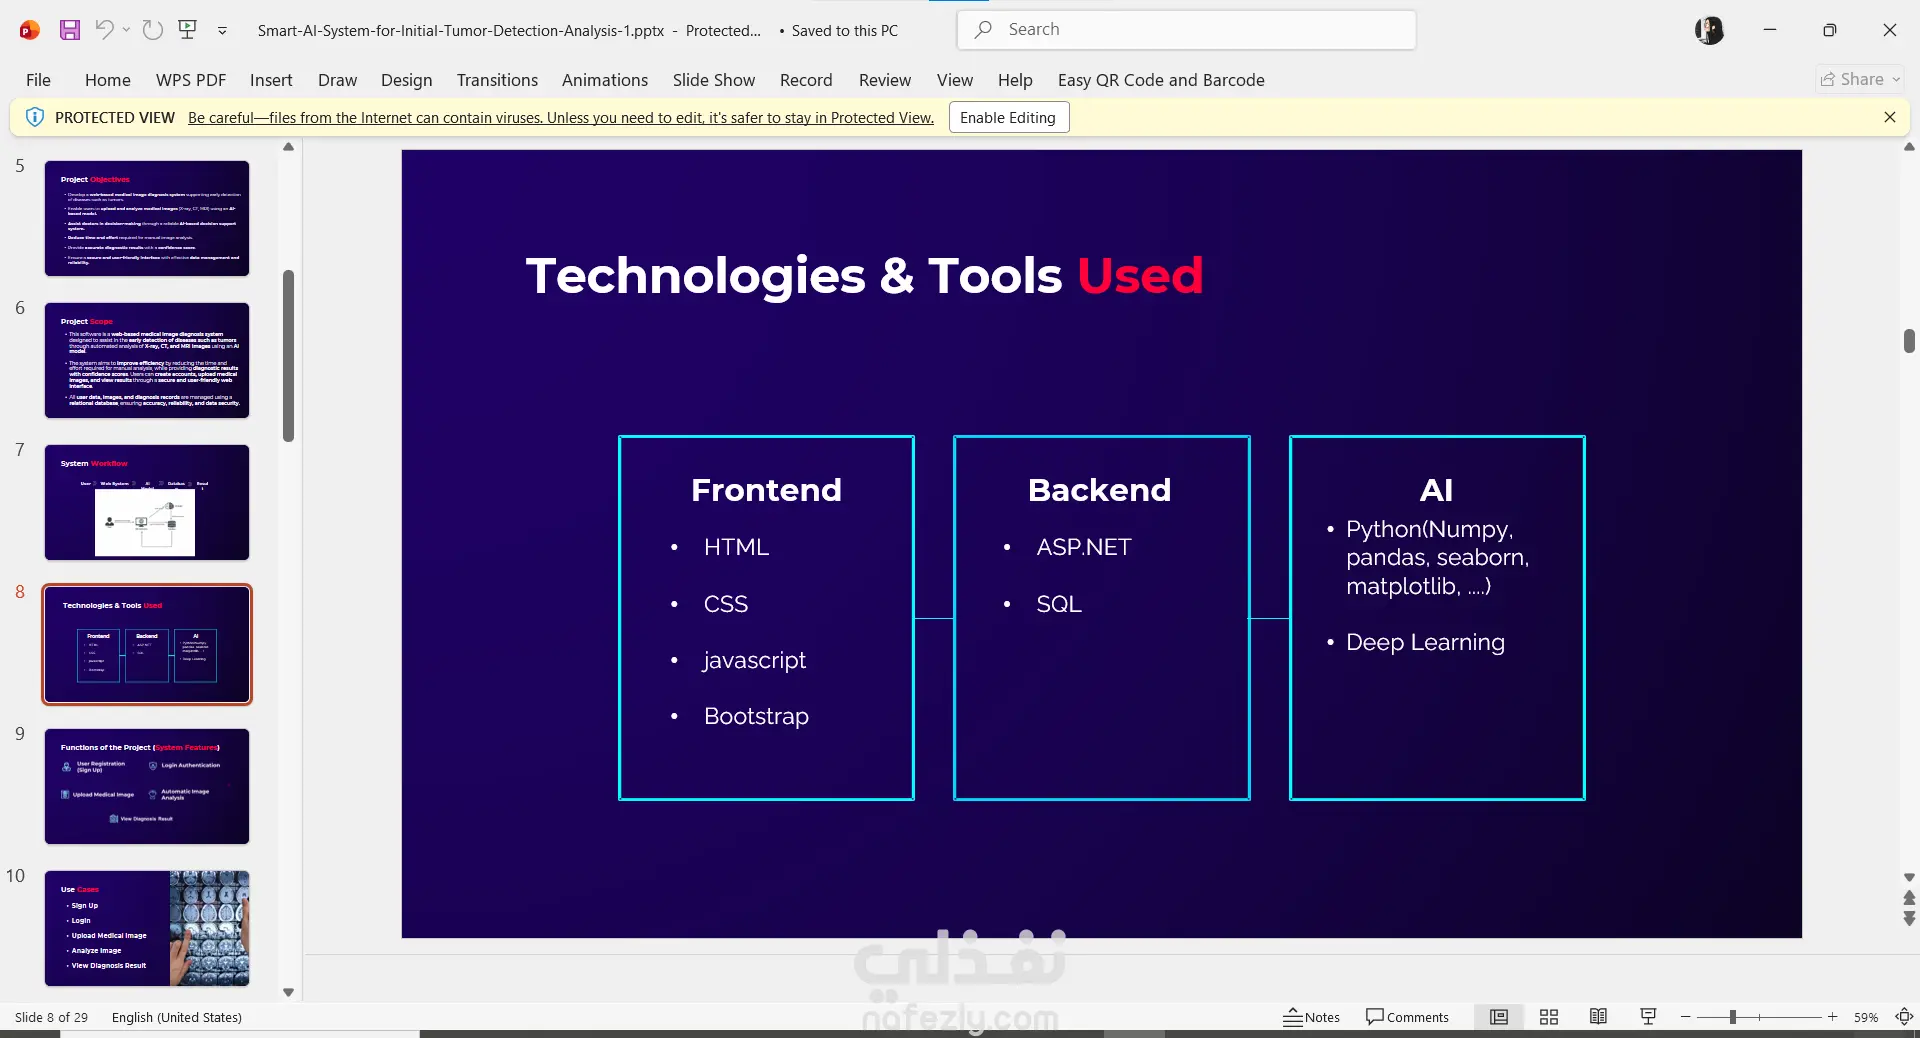Switch to Reading View icon

click(1598, 1017)
